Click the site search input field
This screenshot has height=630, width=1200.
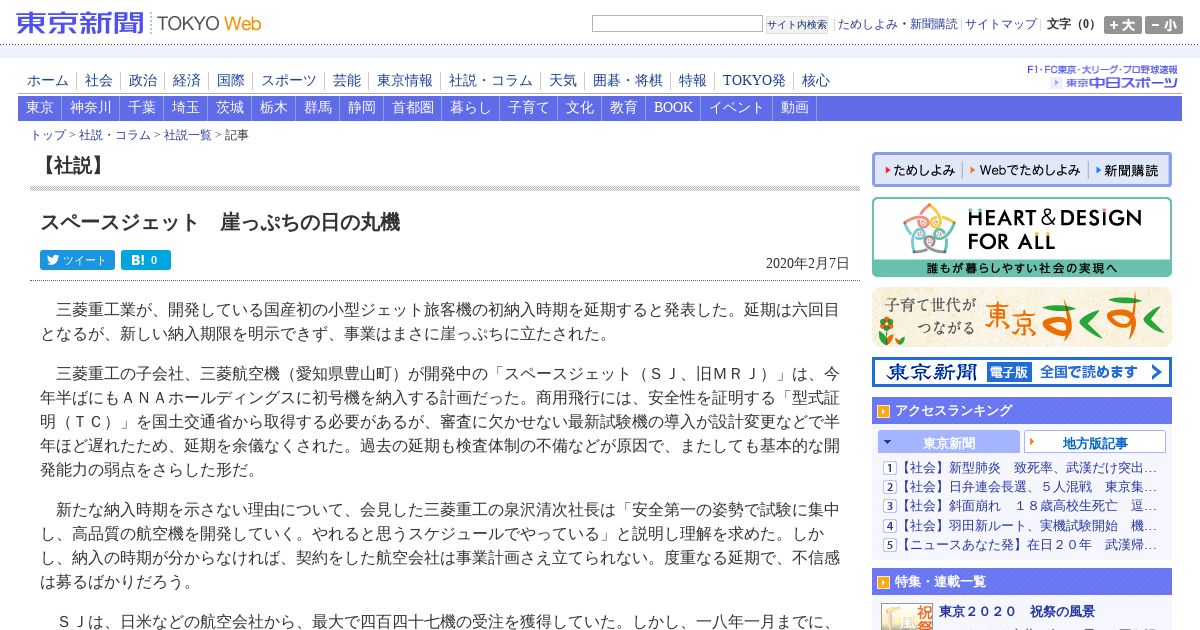coord(677,24)
